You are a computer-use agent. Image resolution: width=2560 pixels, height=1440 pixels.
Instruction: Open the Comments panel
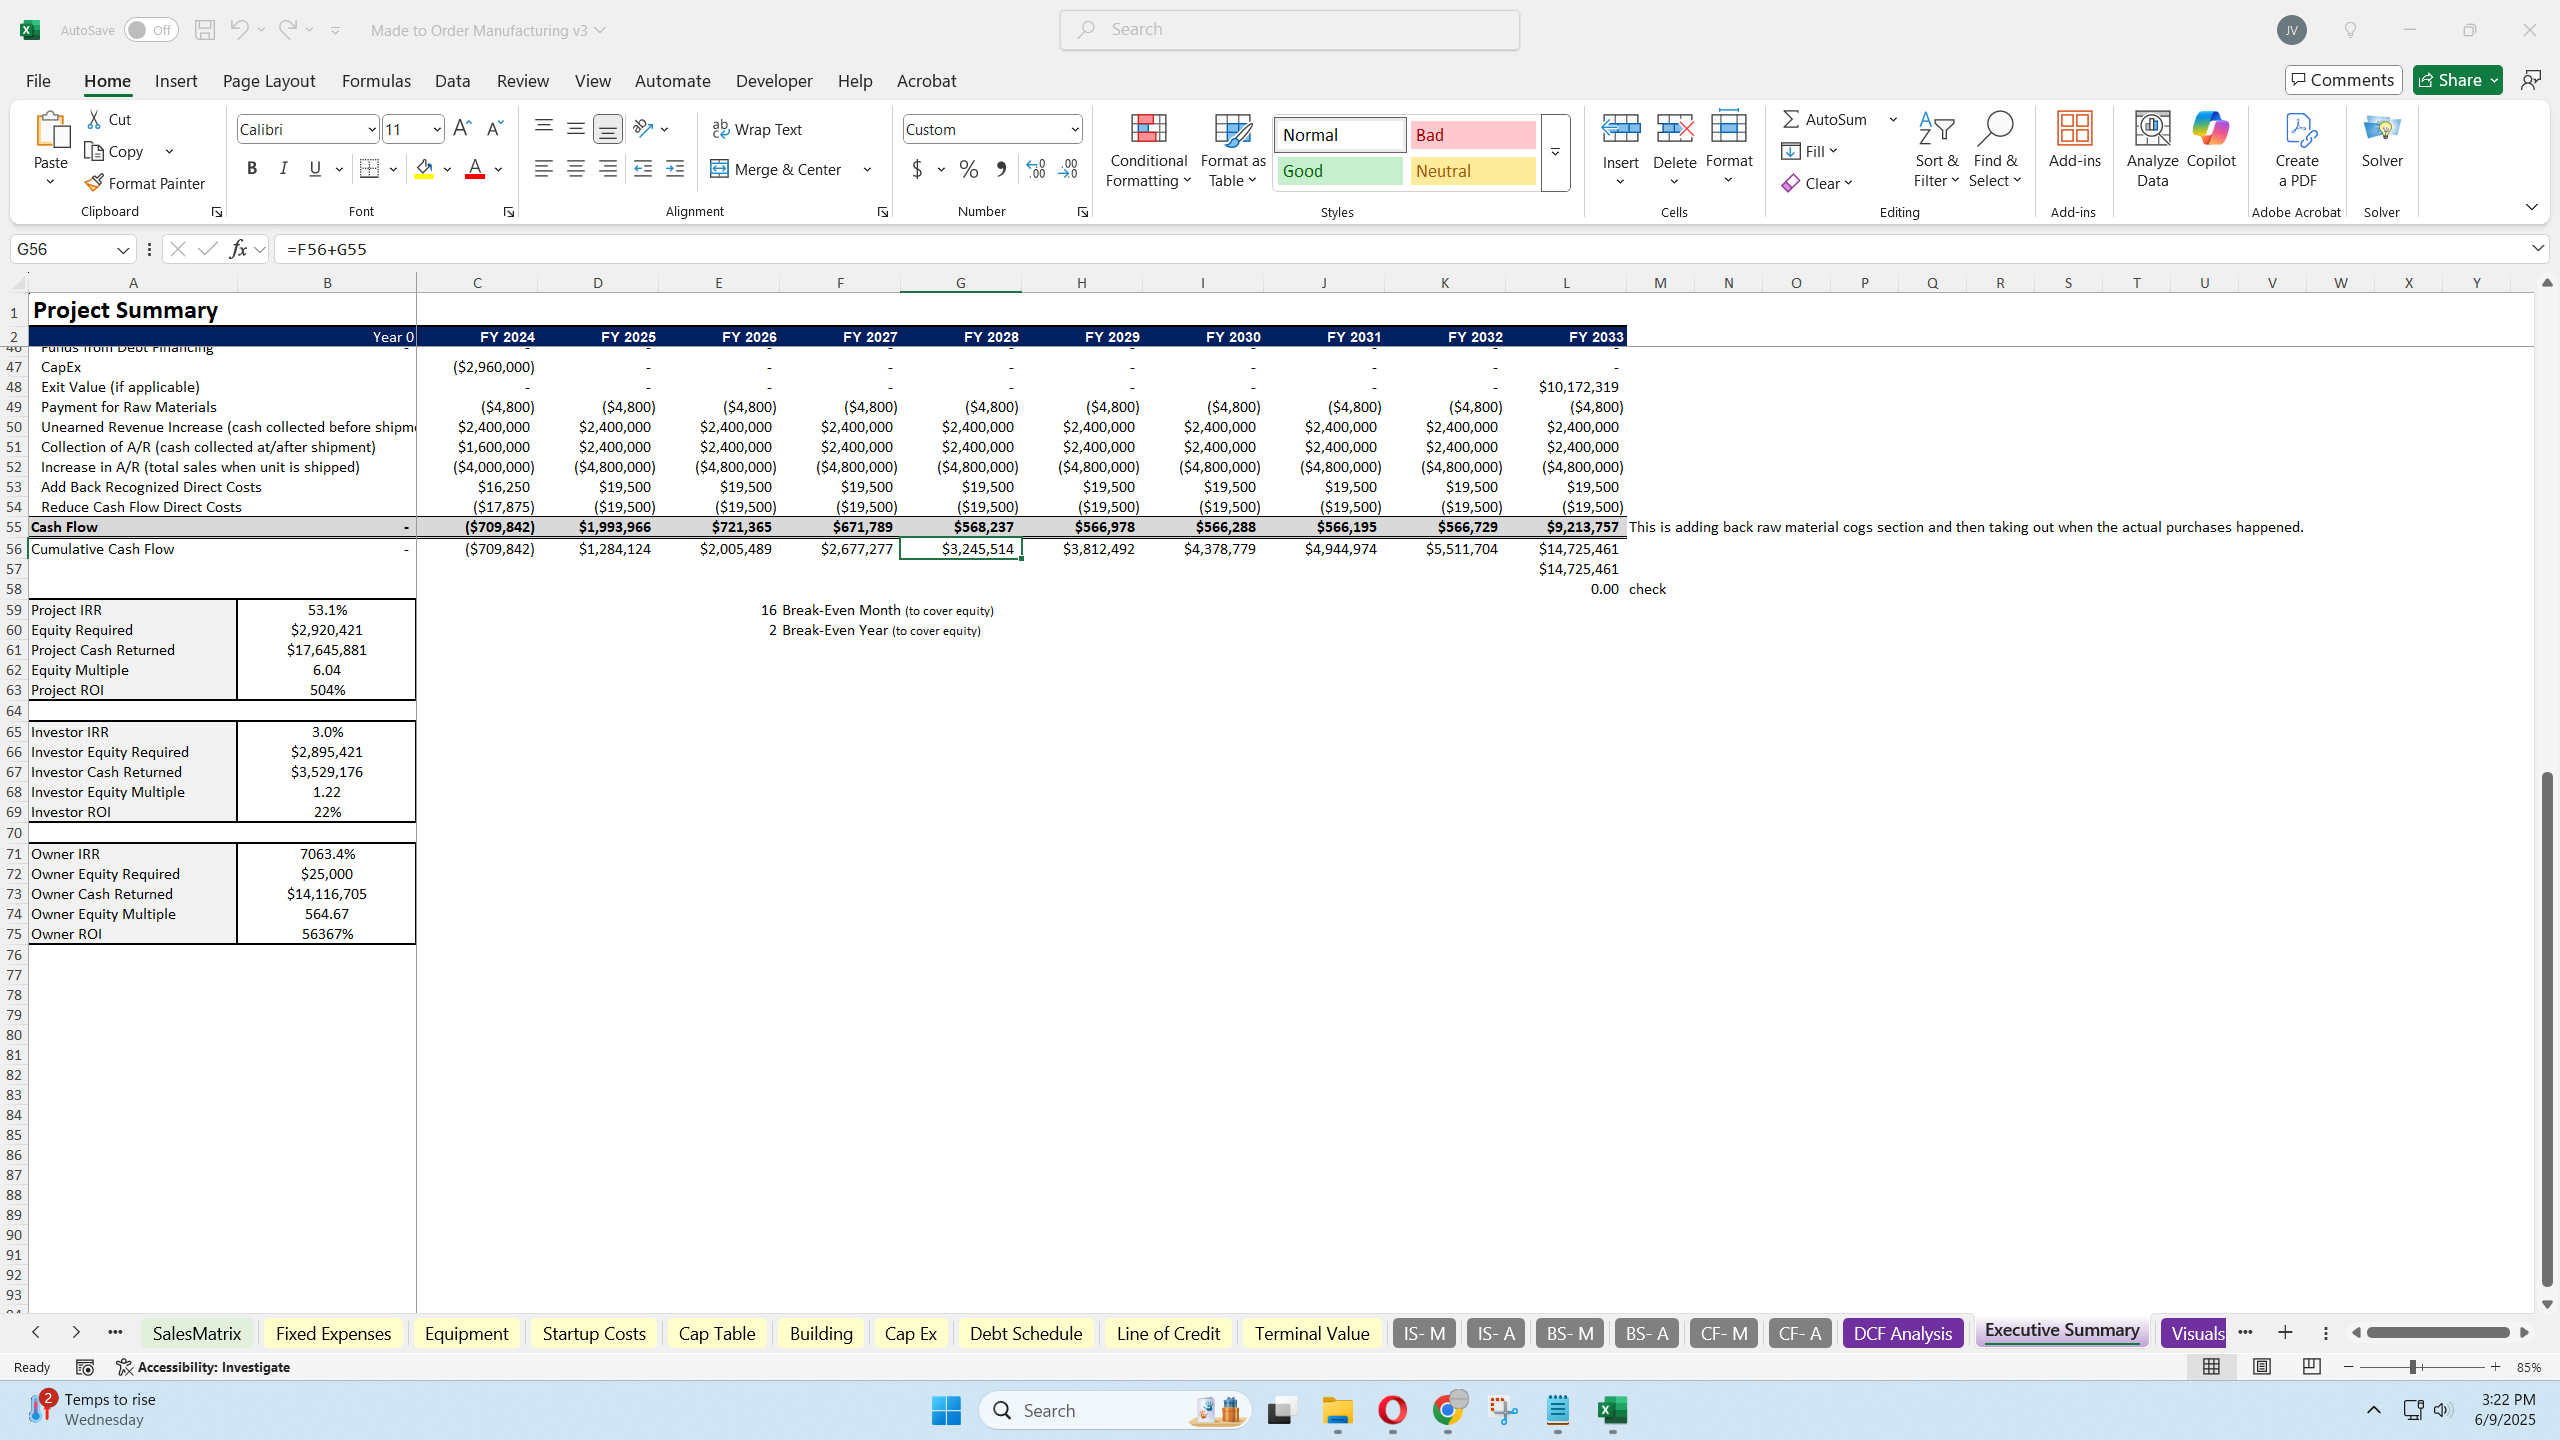[x=2343, y=79]
